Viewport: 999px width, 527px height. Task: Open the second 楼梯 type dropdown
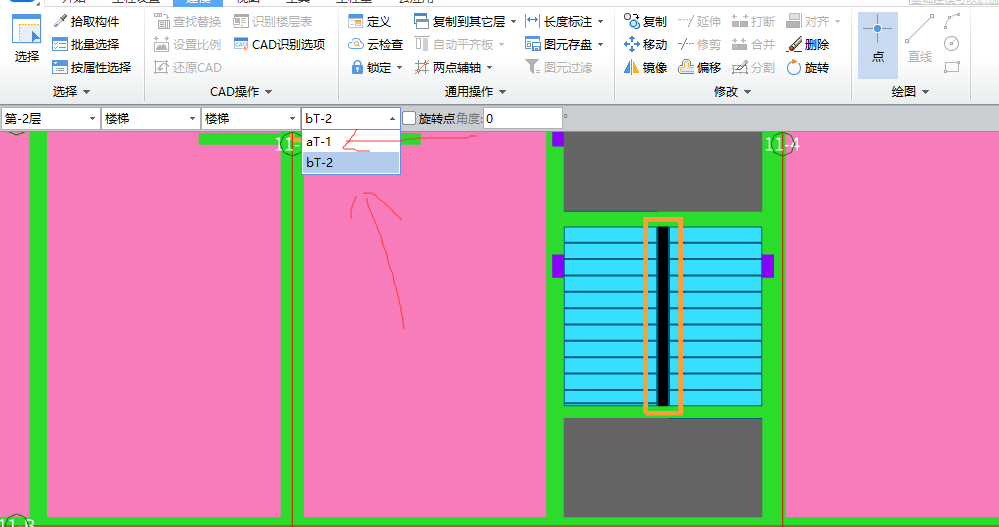[250, 119]
